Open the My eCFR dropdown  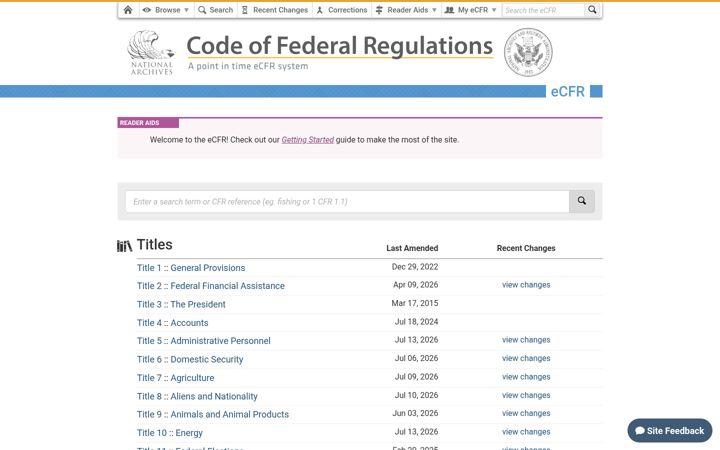pos(471,10)
